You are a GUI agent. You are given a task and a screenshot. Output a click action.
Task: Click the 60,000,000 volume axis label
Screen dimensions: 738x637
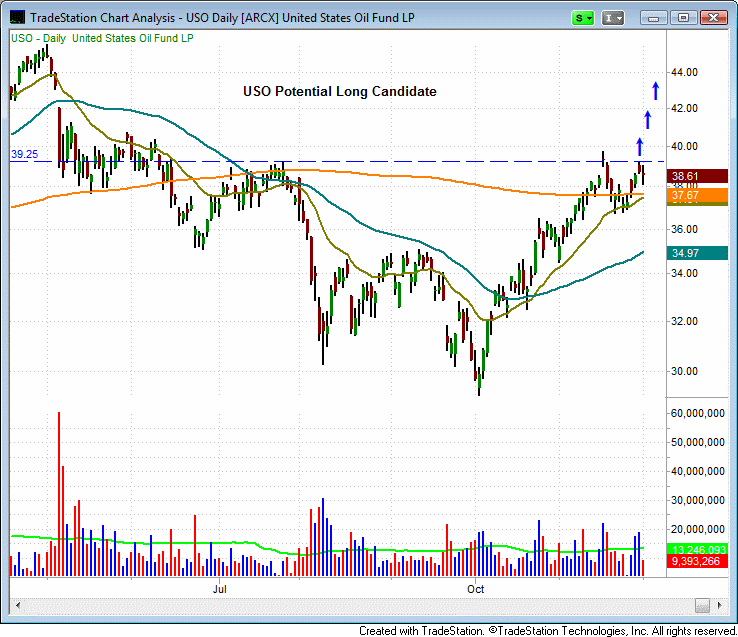point(698,413)
